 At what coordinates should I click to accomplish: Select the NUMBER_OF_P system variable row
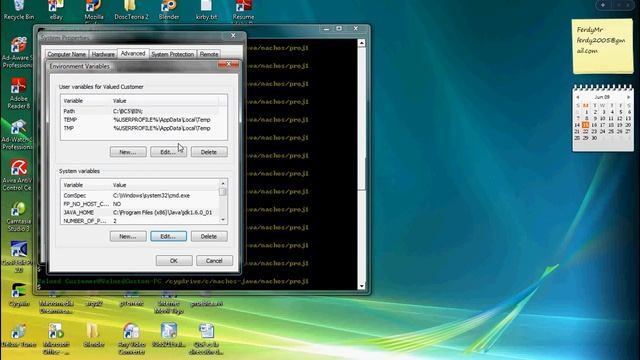coord(140,221)
